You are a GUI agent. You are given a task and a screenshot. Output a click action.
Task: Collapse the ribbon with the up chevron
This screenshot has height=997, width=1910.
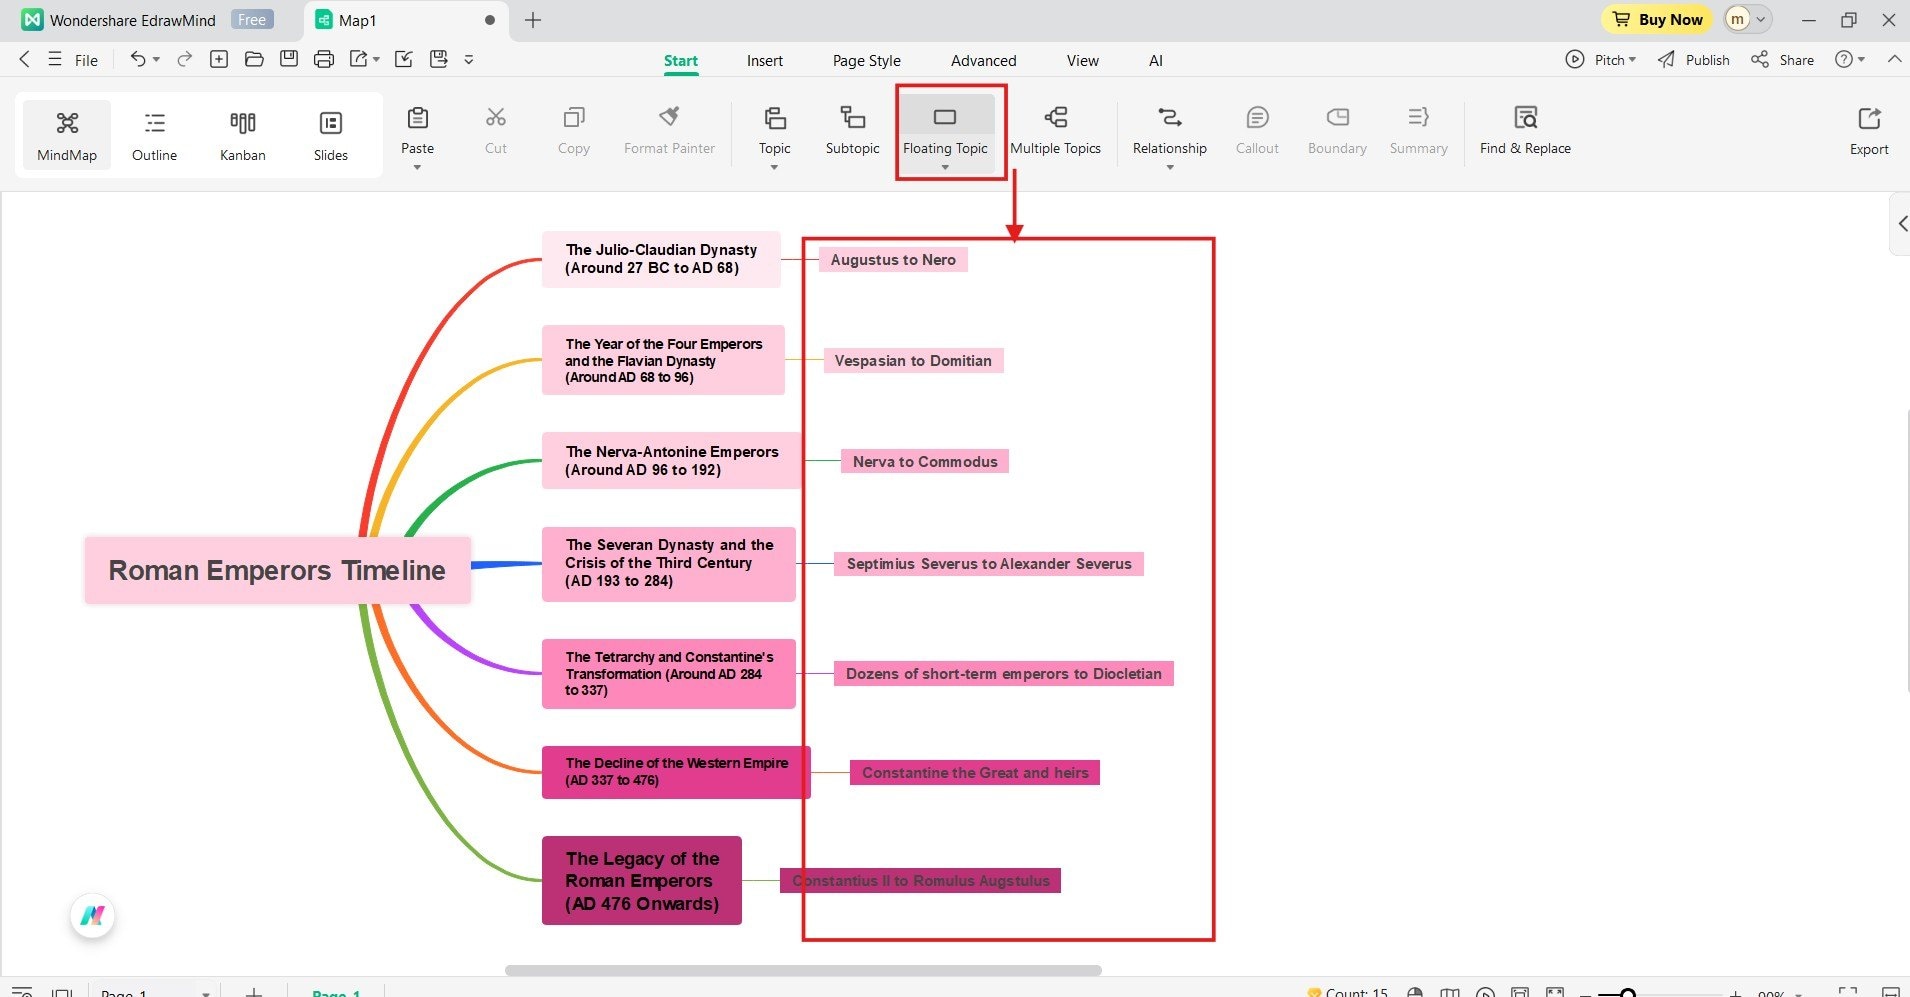[x=1894, y=59]
